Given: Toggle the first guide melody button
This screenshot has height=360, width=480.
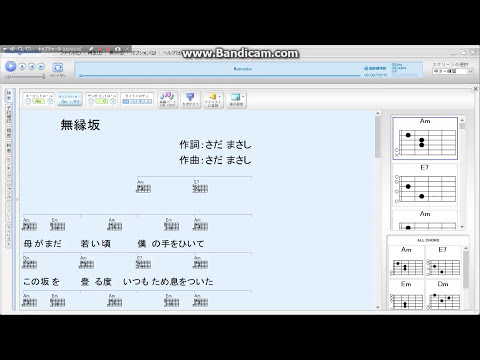Looking at the screenshot, I should click(126, 101).
